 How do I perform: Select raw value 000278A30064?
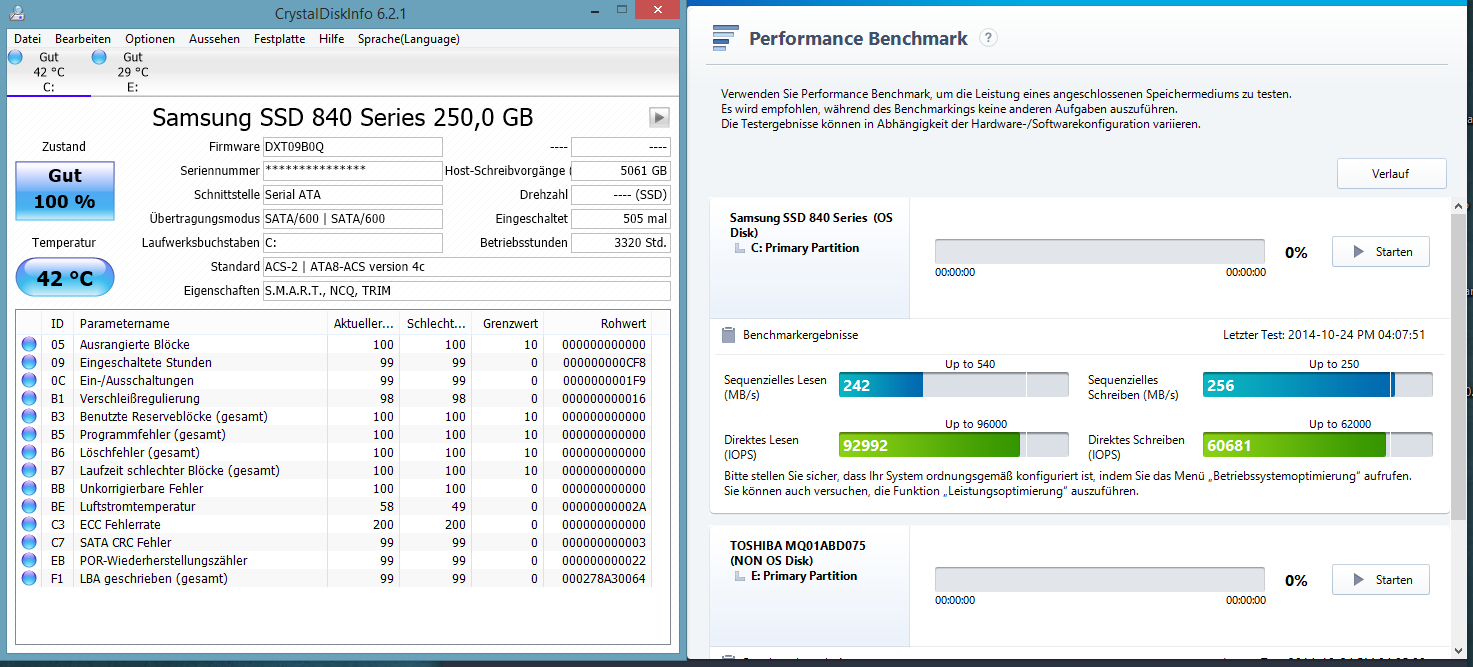pyautogui.click(x=604, y=579)
